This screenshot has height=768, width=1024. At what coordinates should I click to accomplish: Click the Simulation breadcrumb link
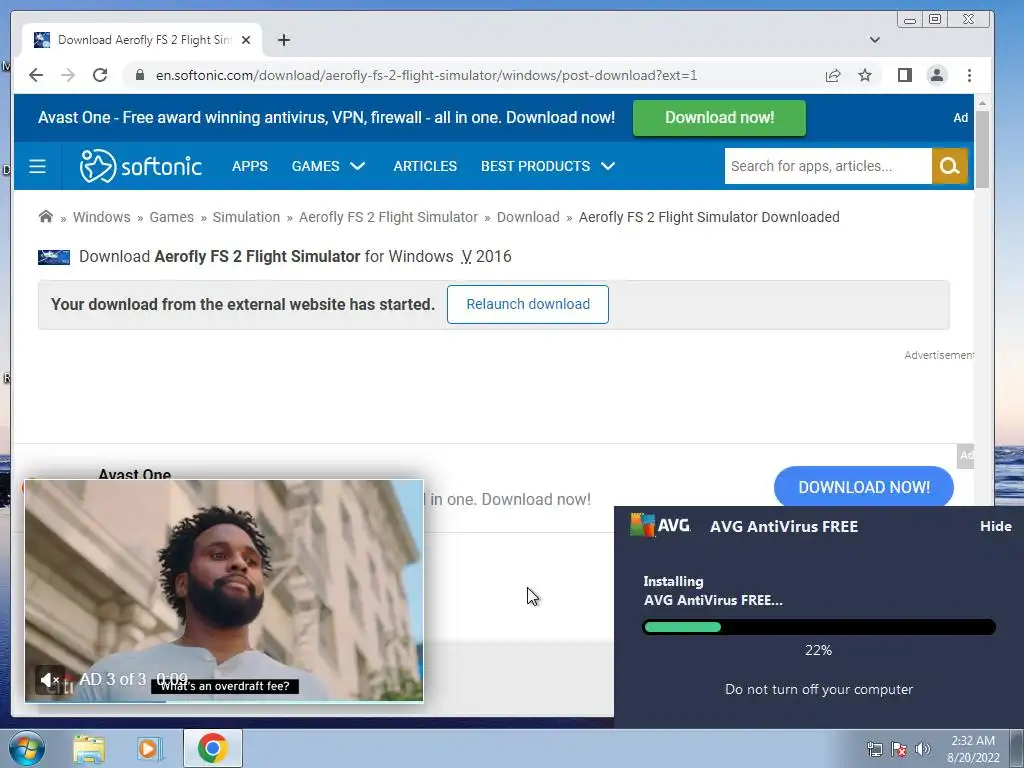coord(246,217)
